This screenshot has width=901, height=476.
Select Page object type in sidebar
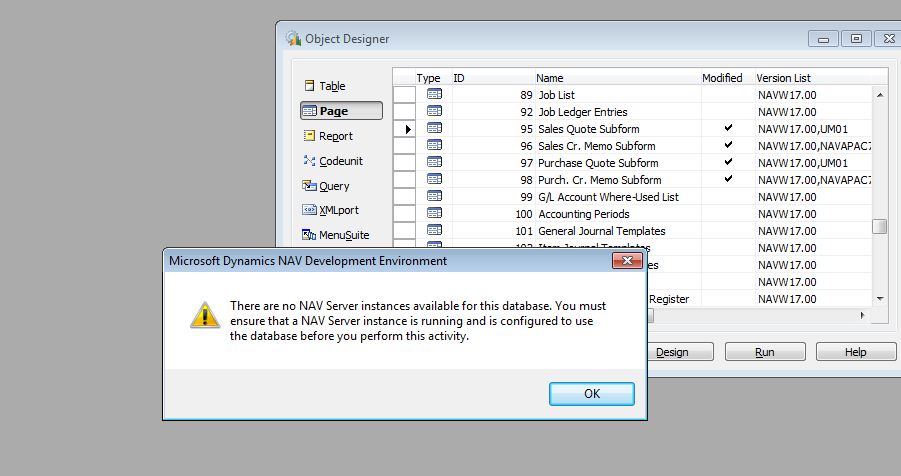coord(341,110)
